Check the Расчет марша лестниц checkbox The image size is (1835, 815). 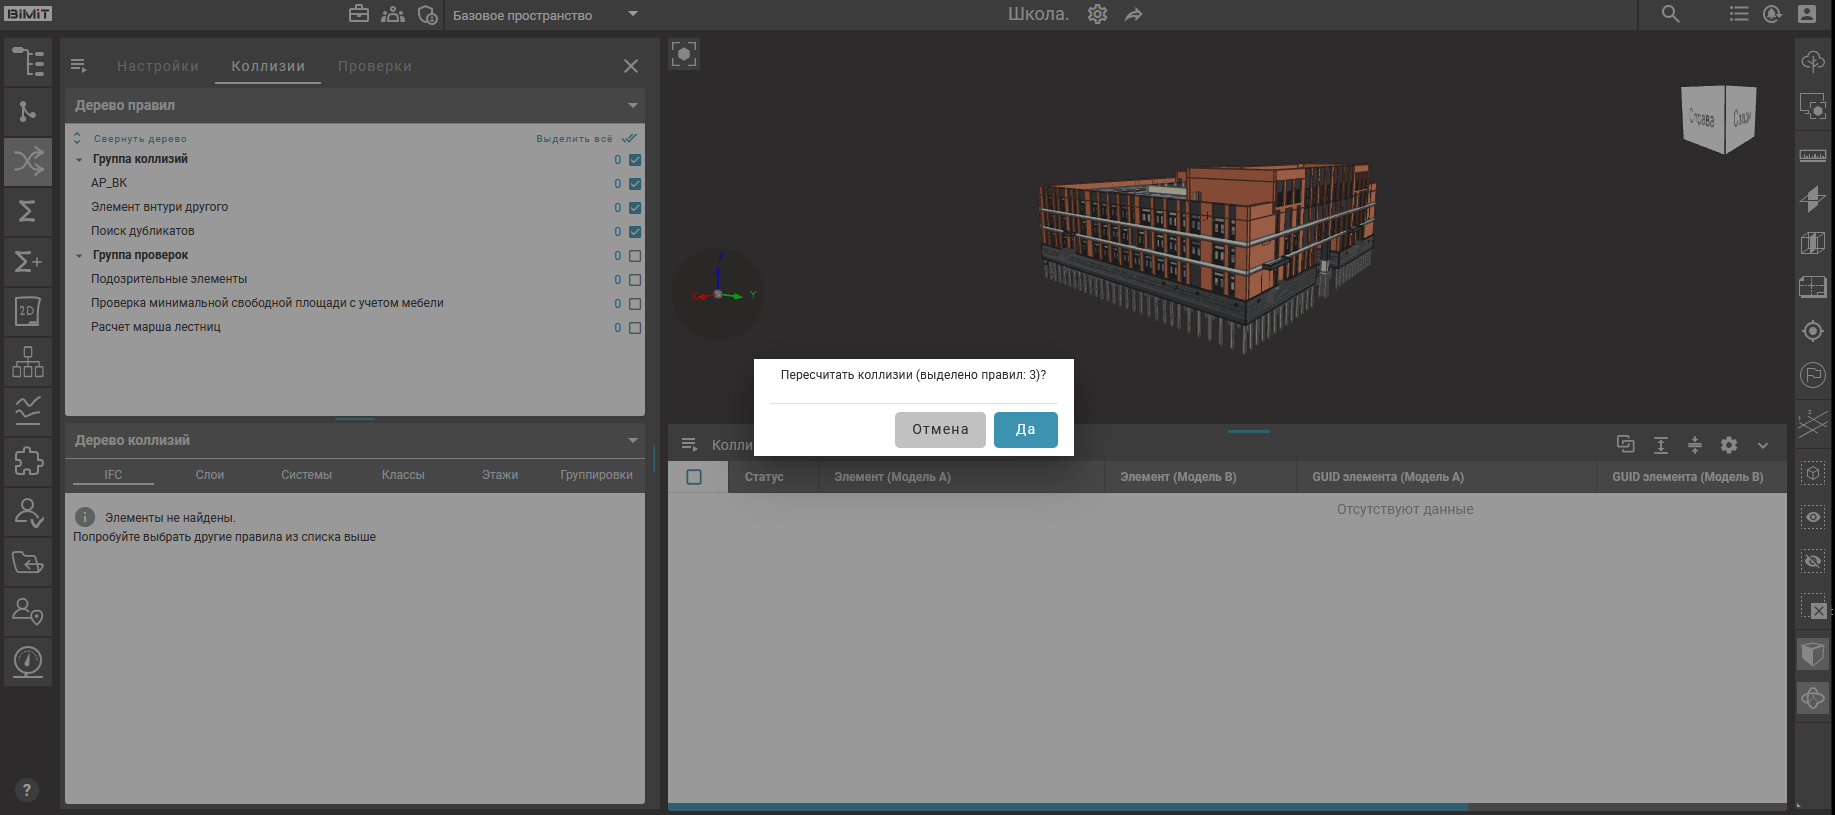pyautogui.click(x=635, y=328)
